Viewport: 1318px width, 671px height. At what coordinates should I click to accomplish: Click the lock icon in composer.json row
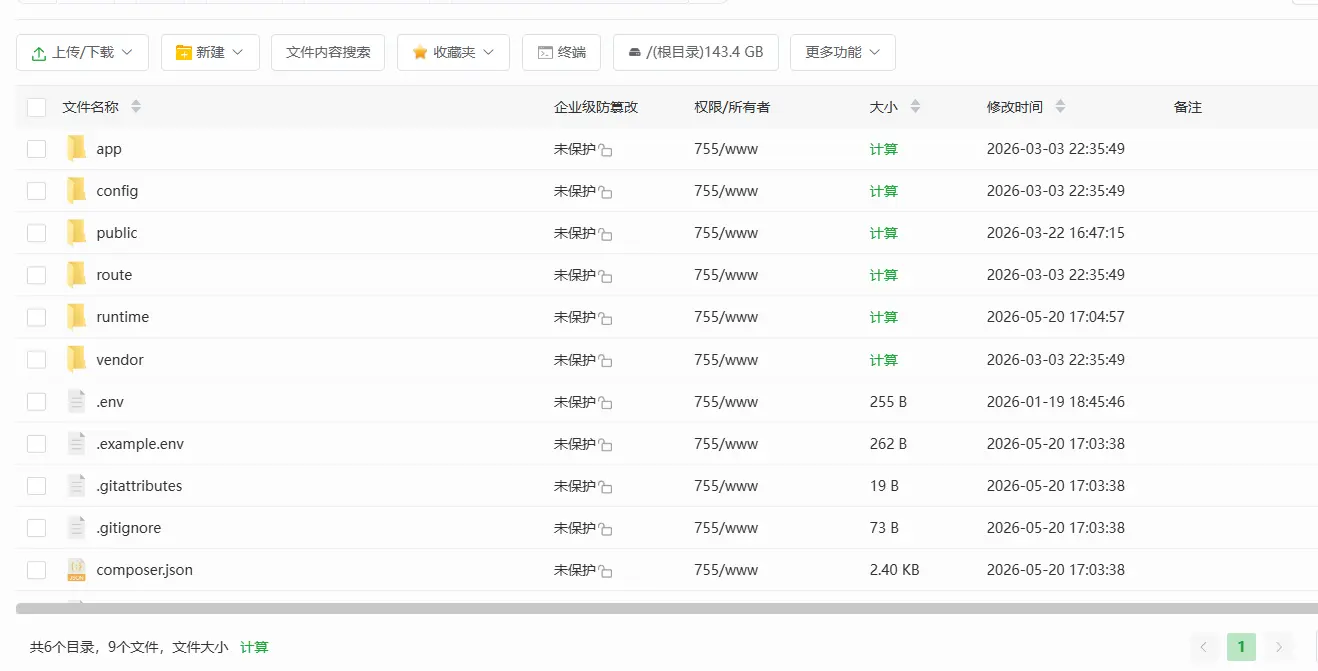(x=606, y=571)
